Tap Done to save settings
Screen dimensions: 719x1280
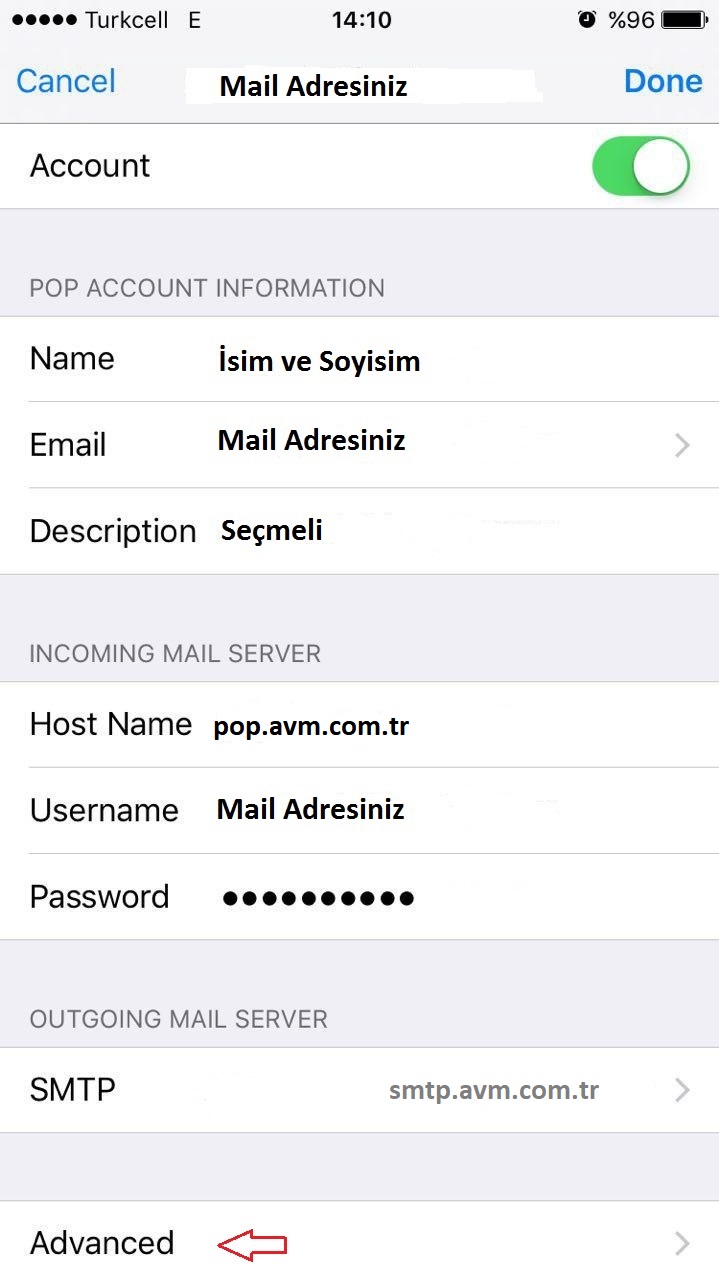tap(663, 81)
